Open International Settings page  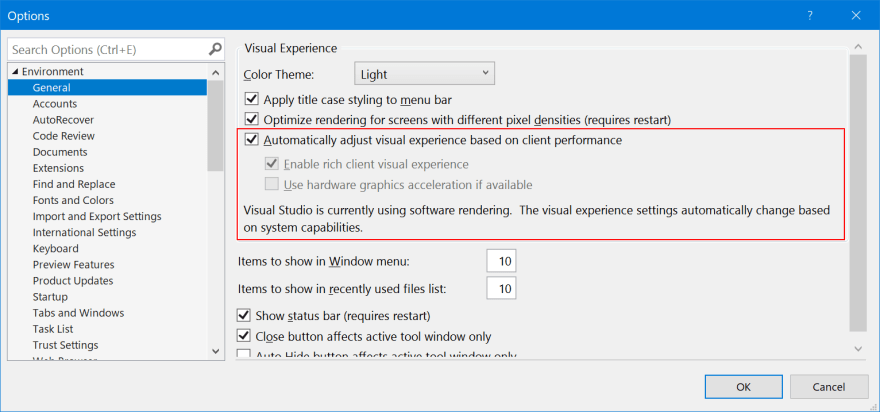[x=84, y=232]
